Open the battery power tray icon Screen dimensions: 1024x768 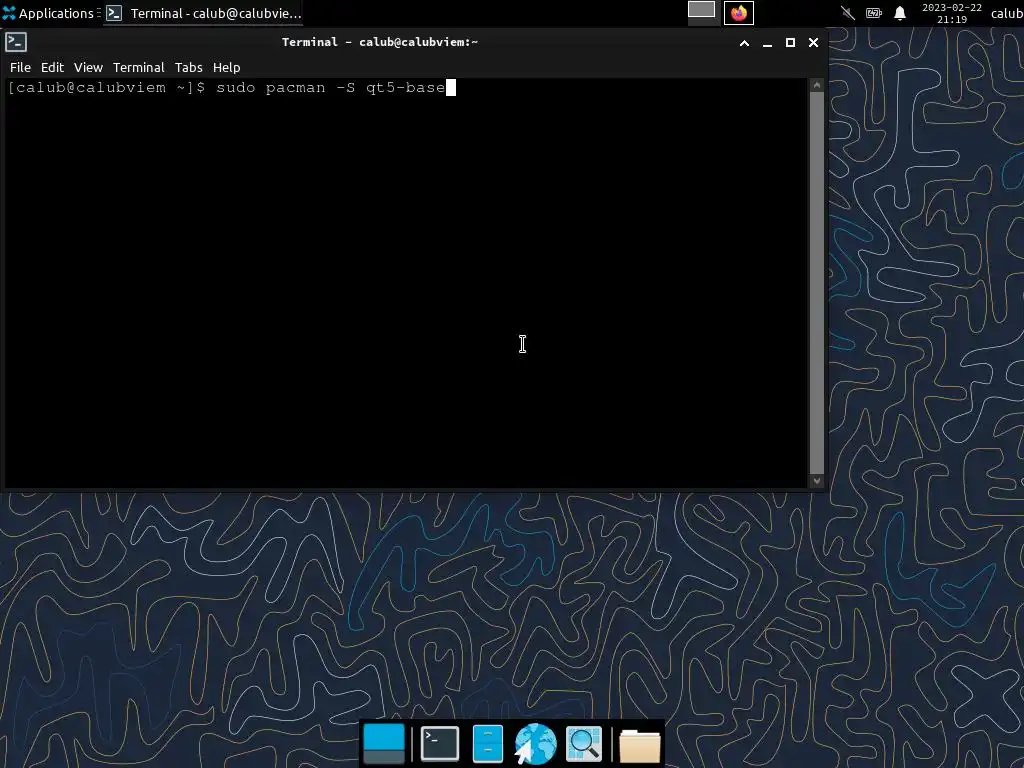tap(874, 13)
